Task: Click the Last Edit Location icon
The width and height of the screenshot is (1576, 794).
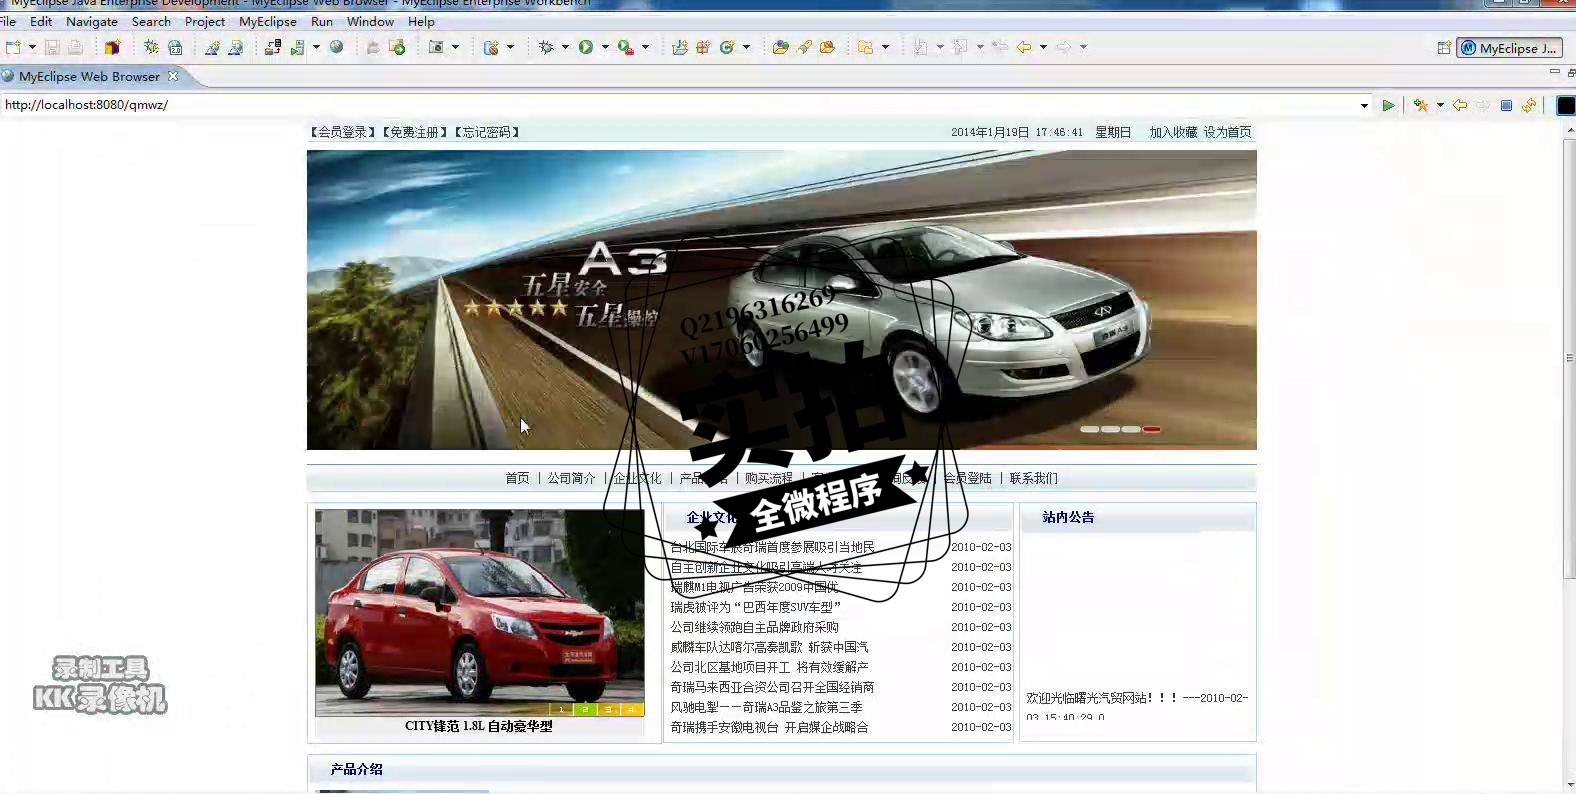Action: point(999,47)
